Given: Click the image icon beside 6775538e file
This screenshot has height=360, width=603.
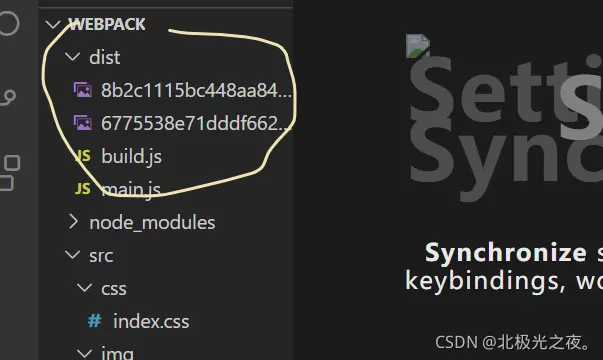Looking at the screenshot, I should coord(83,123).
